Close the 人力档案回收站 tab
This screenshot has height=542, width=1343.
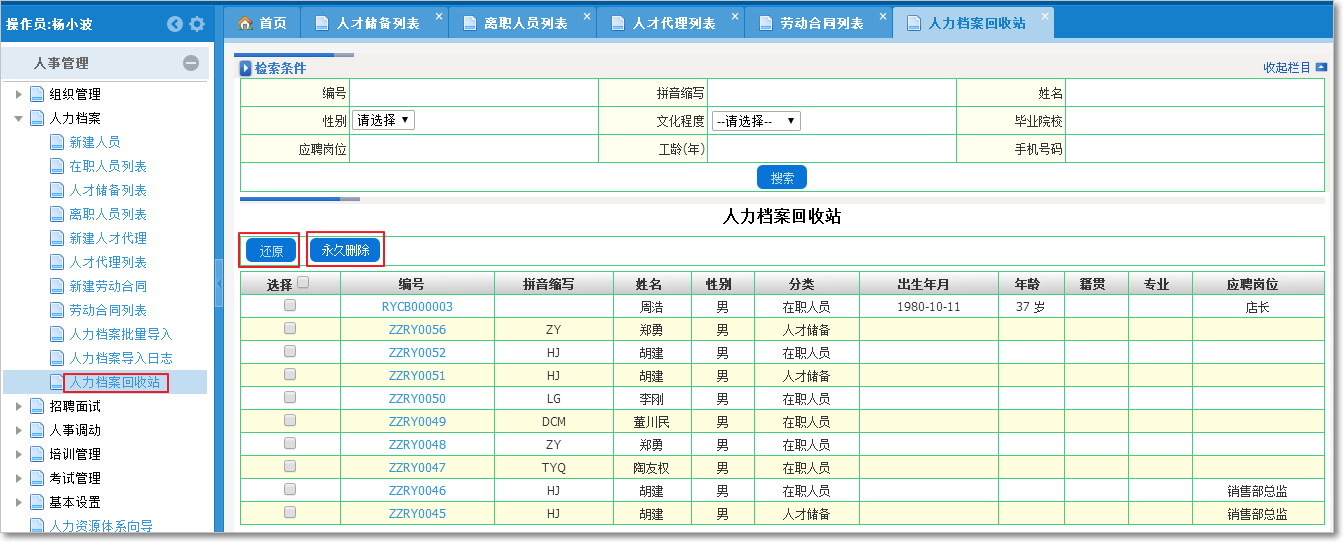tap(1045, 16)
